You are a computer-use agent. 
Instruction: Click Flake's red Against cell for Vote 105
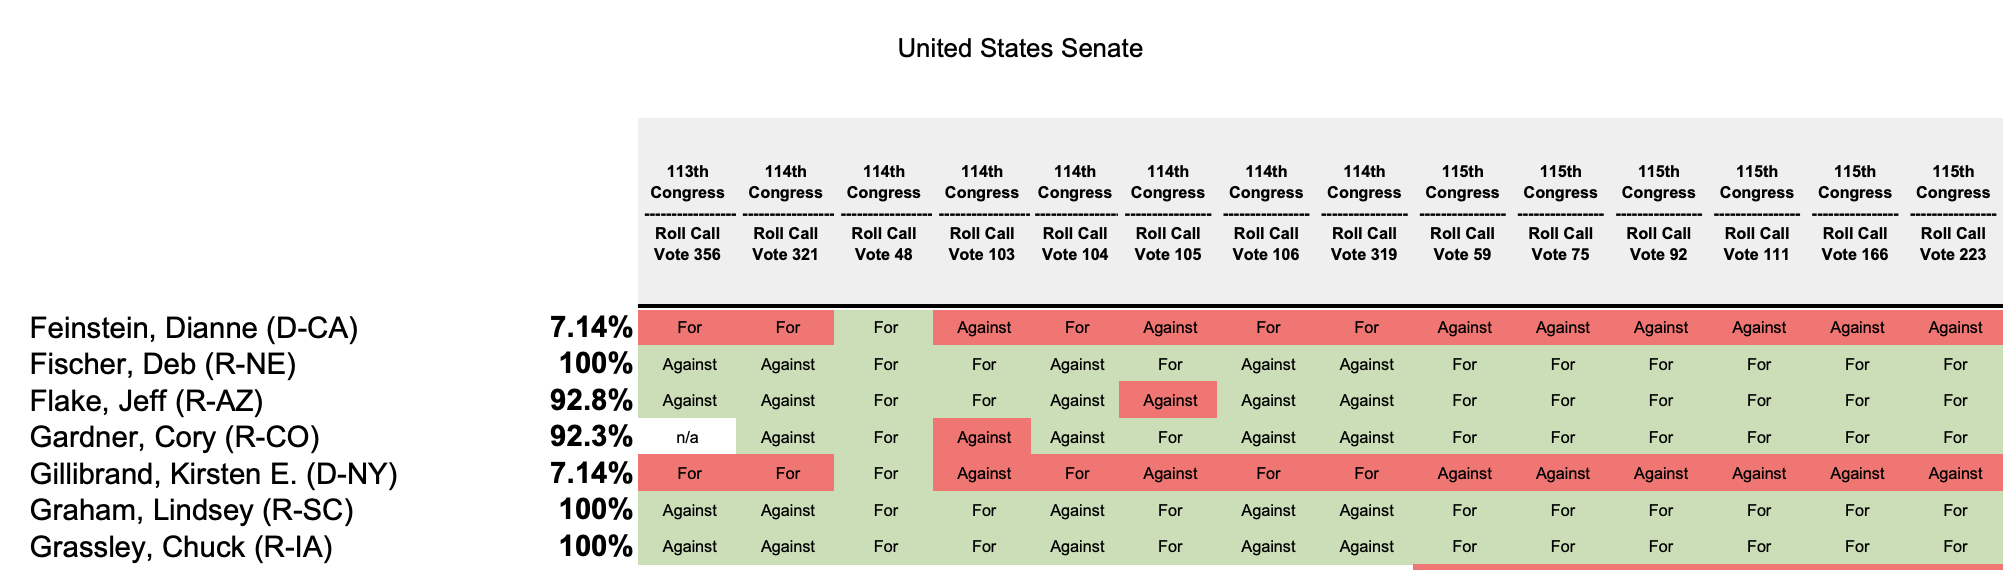click(1169, 400)
